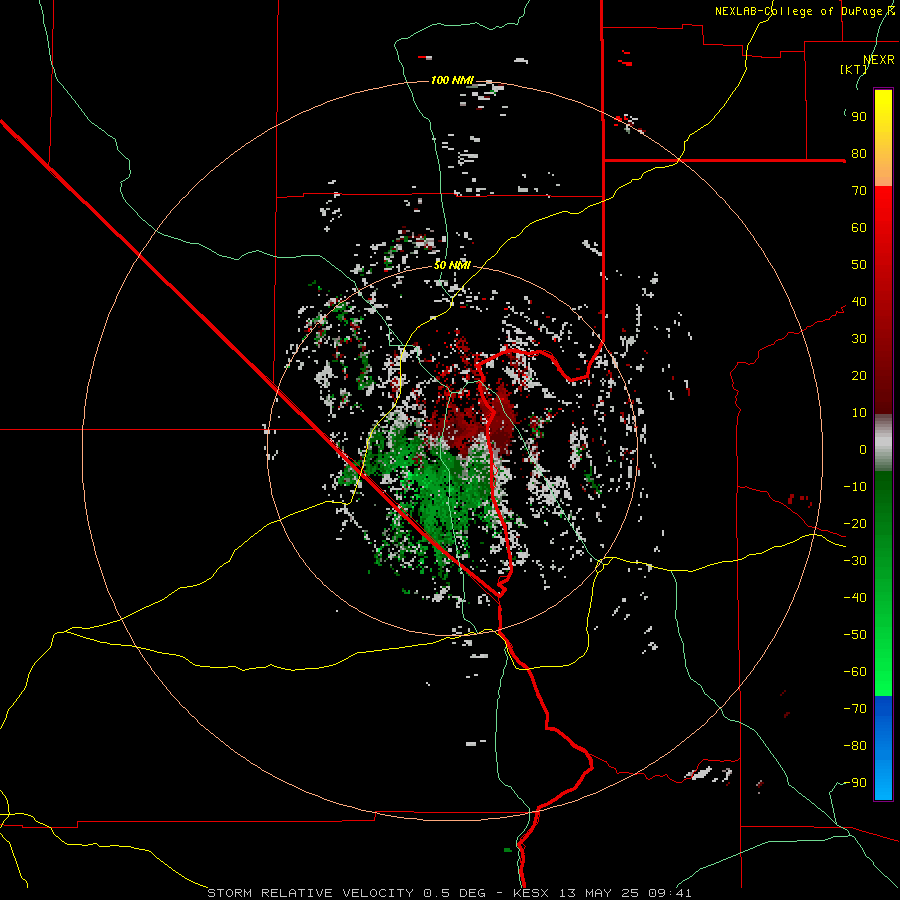Click the Storm Relative Velocity KESX caption
Image resolution: width=900 pixels, height=900 pixels.
449,893
